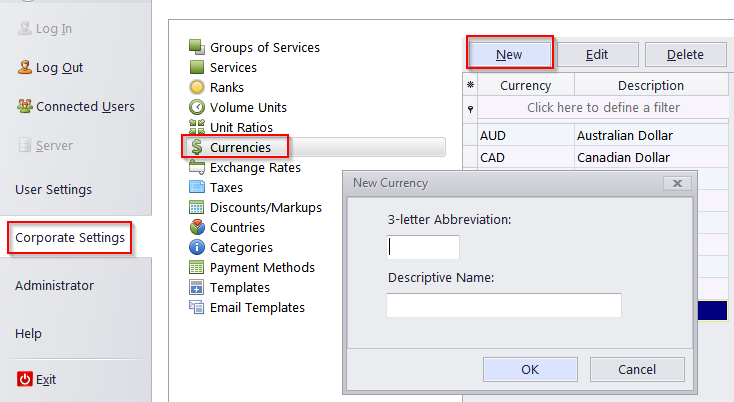This screenshot has width=734, height=402.
Task: Select the AUD Australian Dollar row
Action: 596,135
